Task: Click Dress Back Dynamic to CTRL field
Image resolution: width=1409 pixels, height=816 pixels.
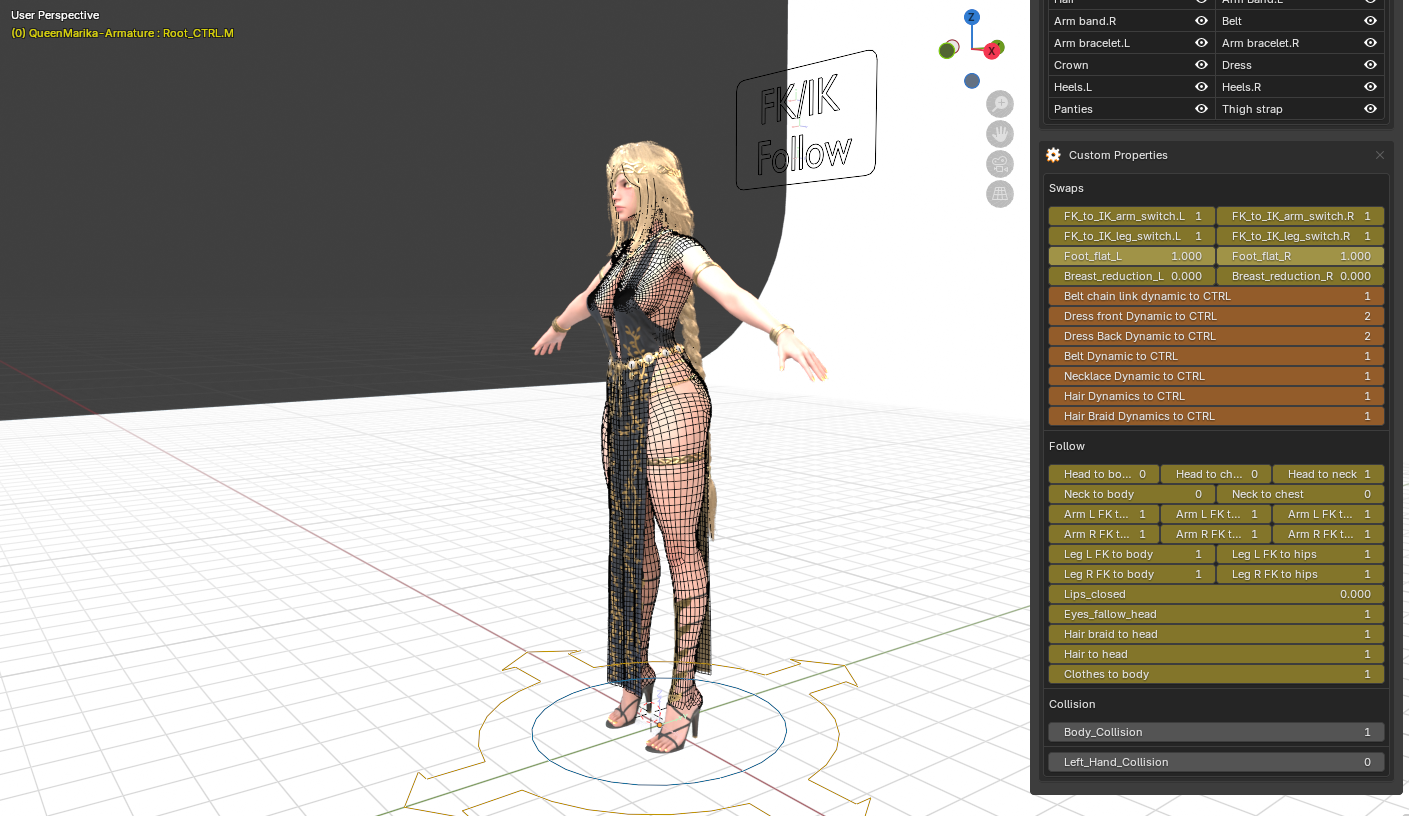Action: click(1216, 336)
